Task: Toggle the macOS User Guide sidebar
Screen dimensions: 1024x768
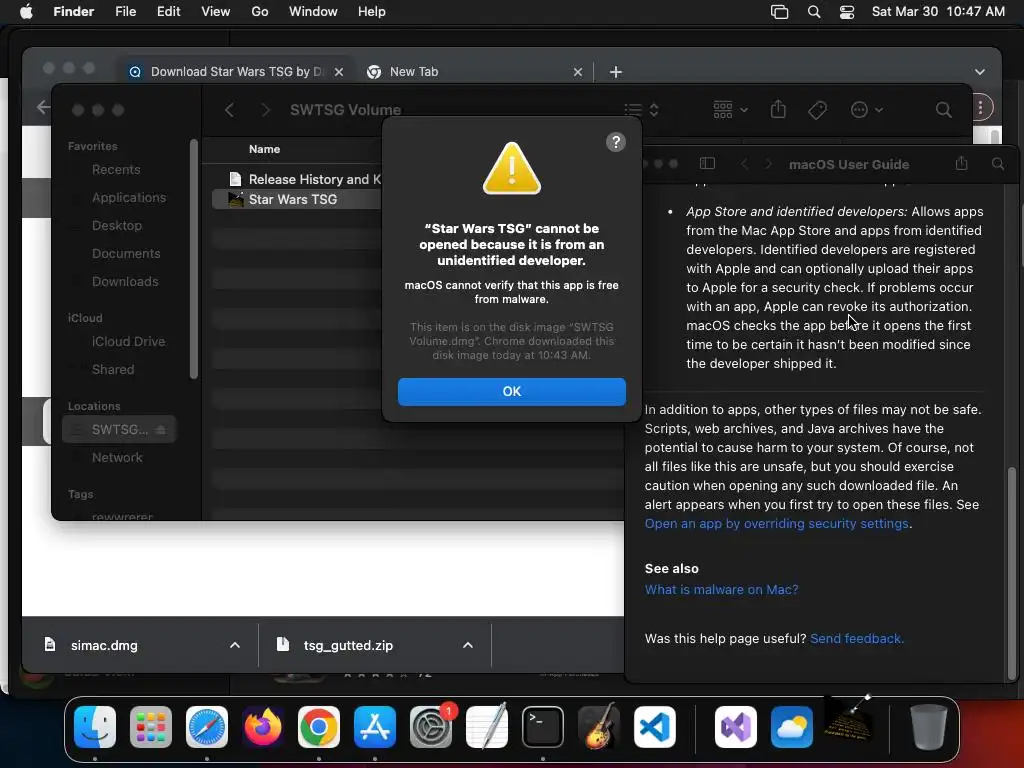Action: 707,164
